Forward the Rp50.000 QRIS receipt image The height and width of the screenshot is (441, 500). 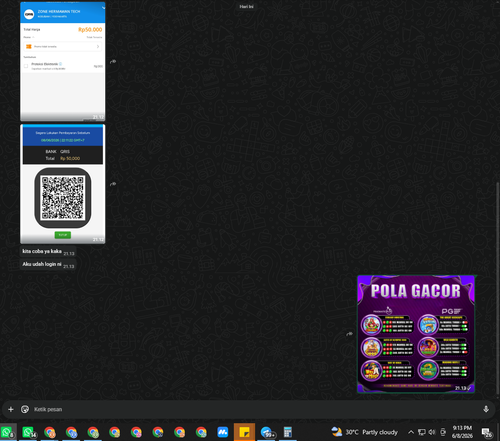(x=113, y=61)
